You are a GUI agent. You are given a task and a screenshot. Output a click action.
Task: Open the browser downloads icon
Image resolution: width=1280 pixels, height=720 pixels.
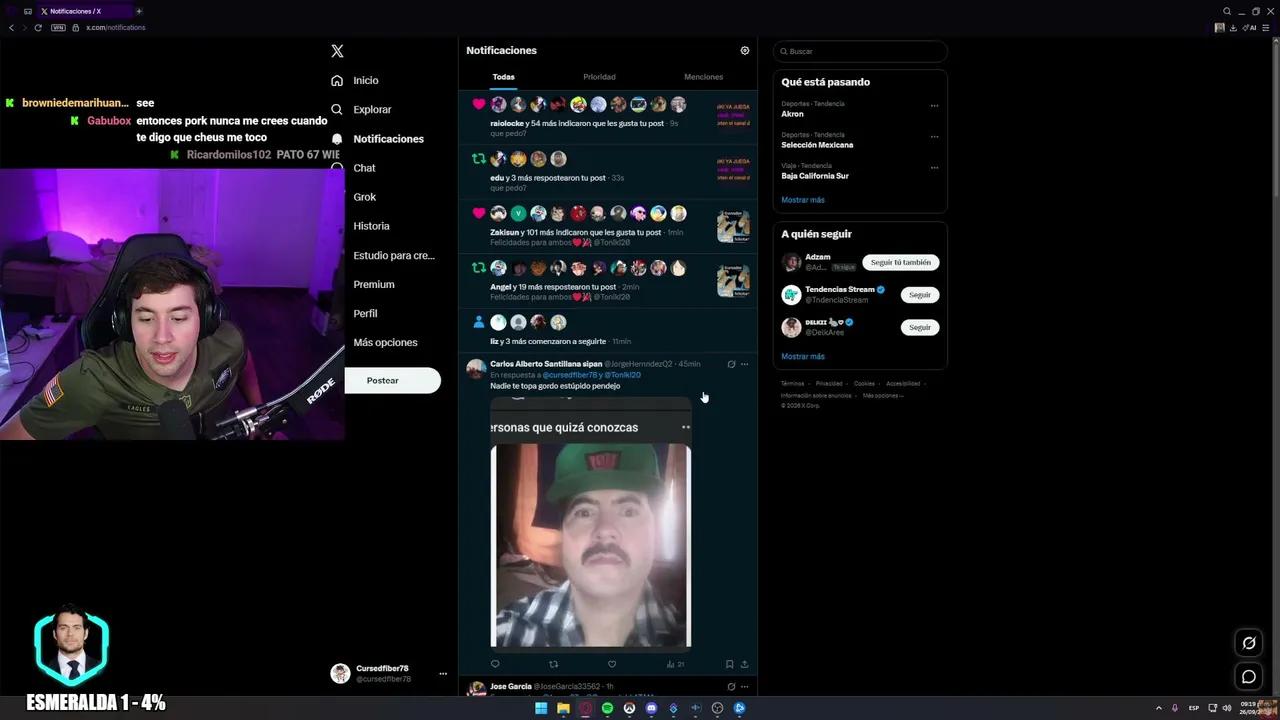[x=1233, y=28]
